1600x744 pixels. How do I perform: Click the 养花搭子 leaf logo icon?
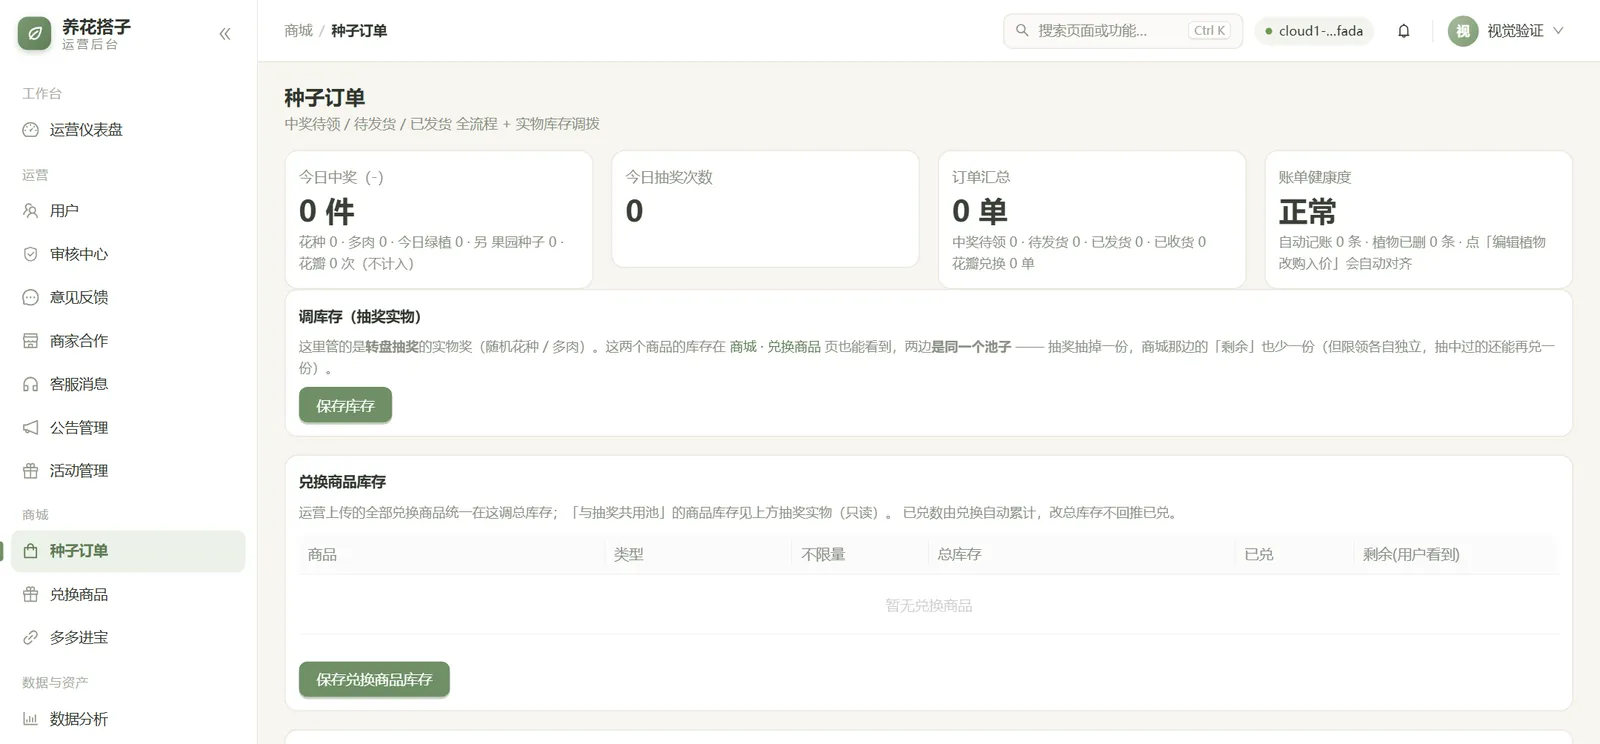[34, 34]
